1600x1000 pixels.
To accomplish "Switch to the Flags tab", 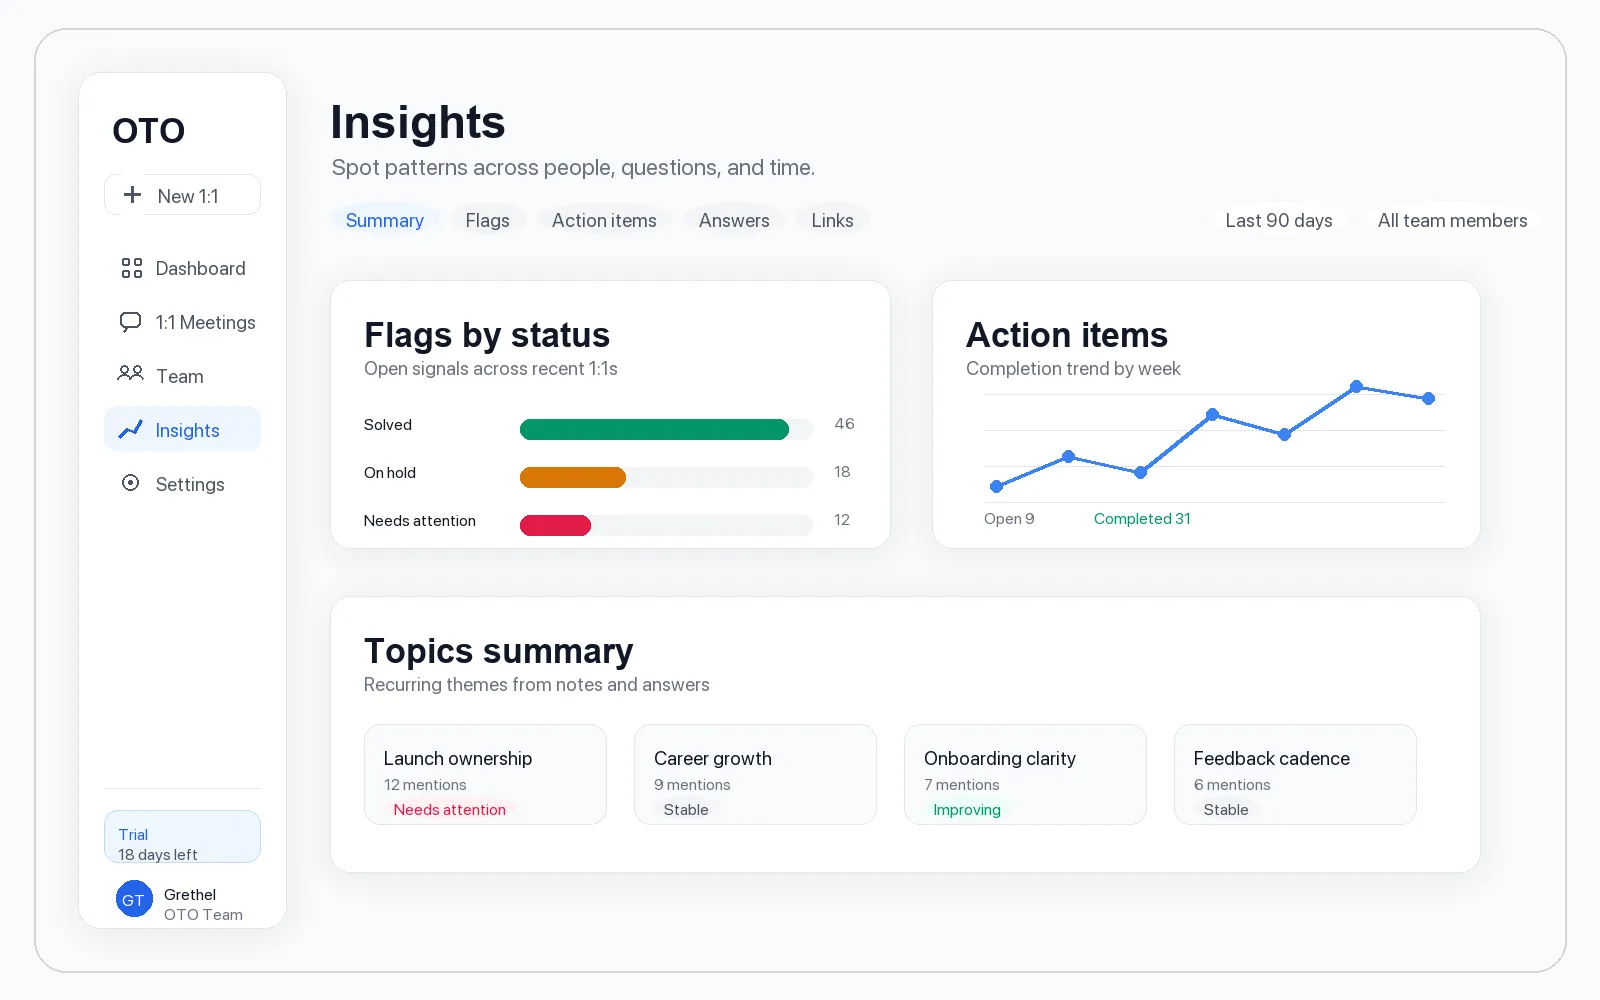I will tap(488, 220).
